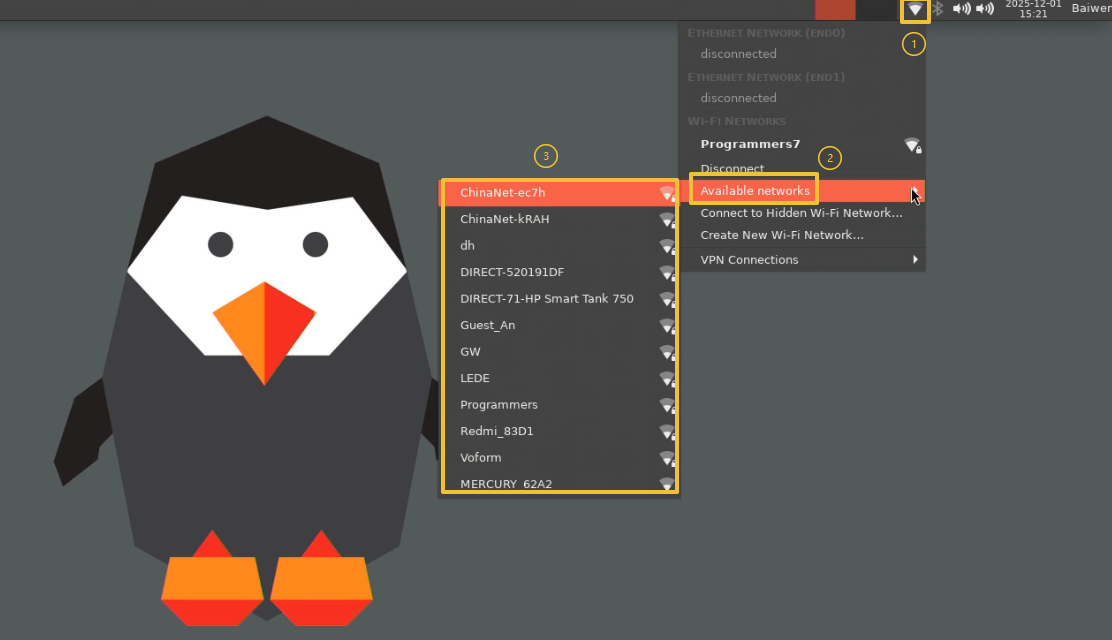The width and height of the screenshot is (1112, 640).
Task: Pick the Redmi_83D1 Wi-Fi network
Action: click(x=497, y=431)
